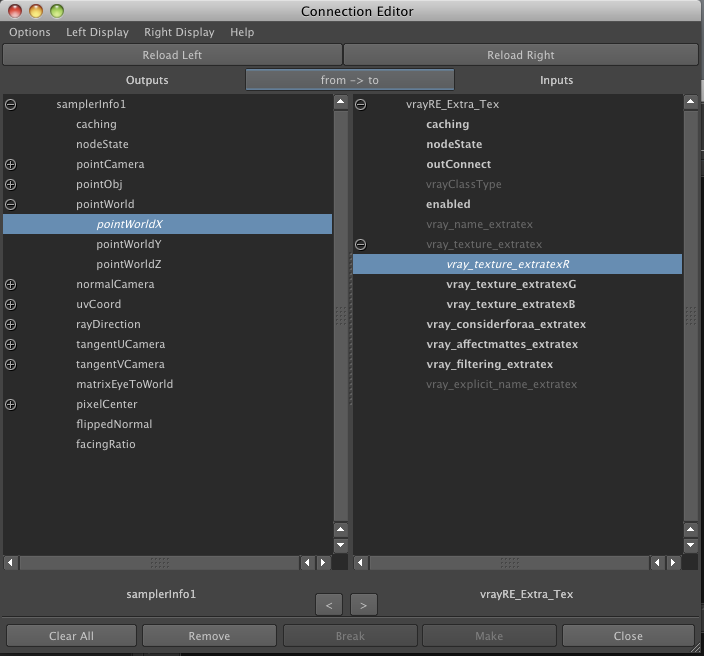This screenshot has width=704, height=656.
Task: Click the yellow minimize window button
Action: point(36,11)
